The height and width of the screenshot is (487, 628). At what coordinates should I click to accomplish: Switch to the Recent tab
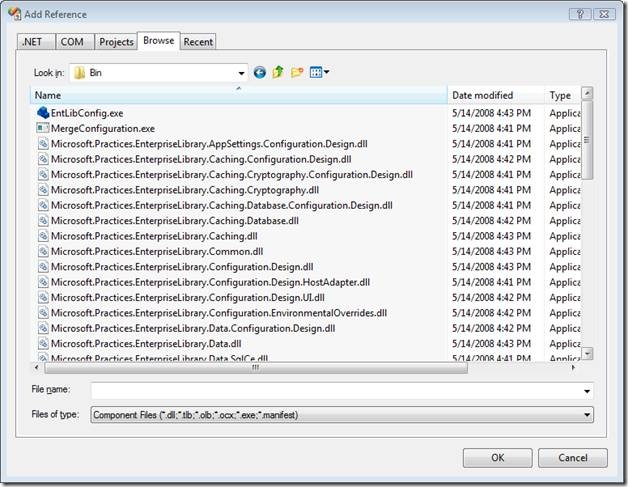click(x=198, y=42)
